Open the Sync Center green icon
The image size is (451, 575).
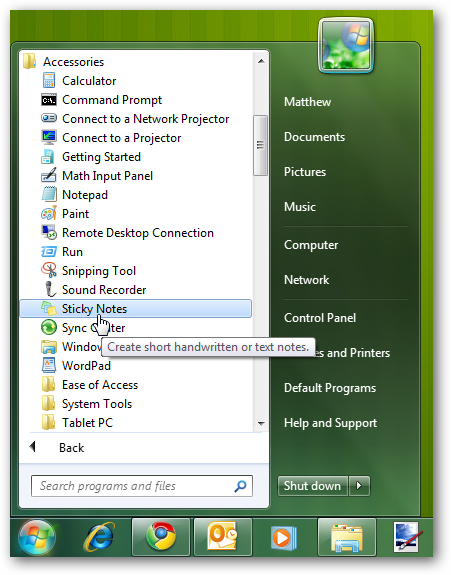tap(49, 327)
